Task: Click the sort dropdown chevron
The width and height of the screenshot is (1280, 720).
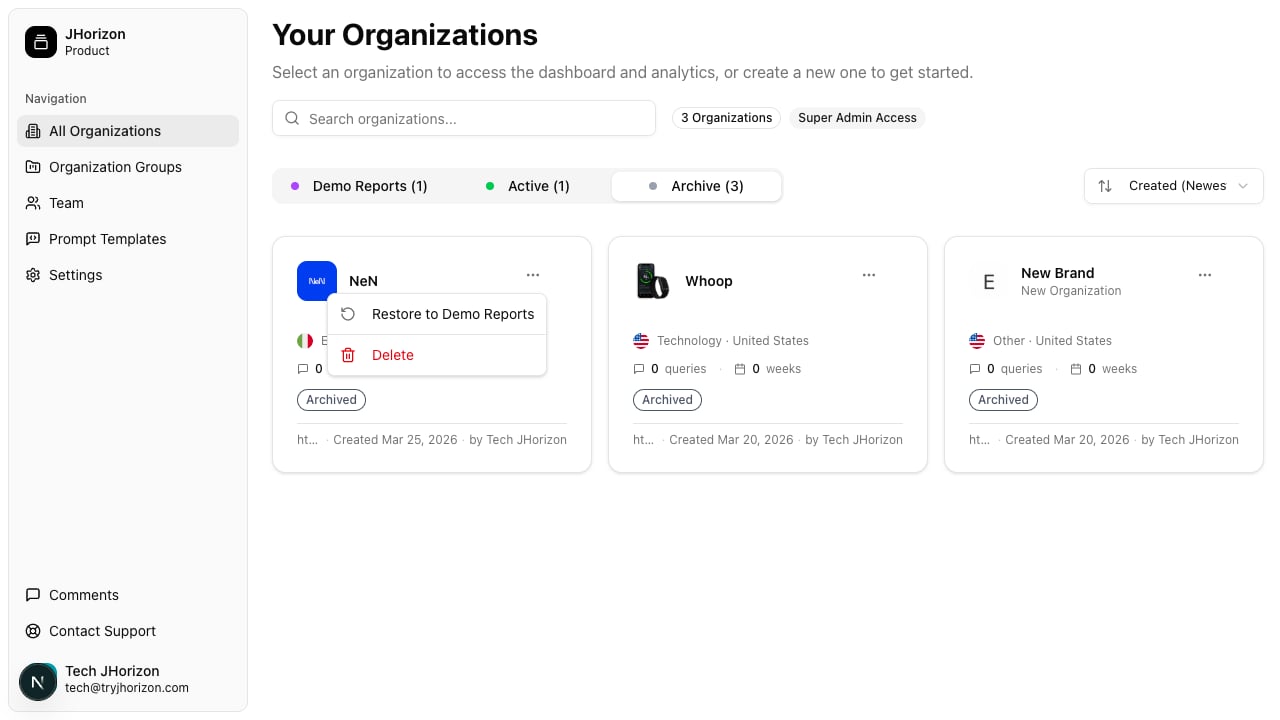Action: [x=1243, y=186]
